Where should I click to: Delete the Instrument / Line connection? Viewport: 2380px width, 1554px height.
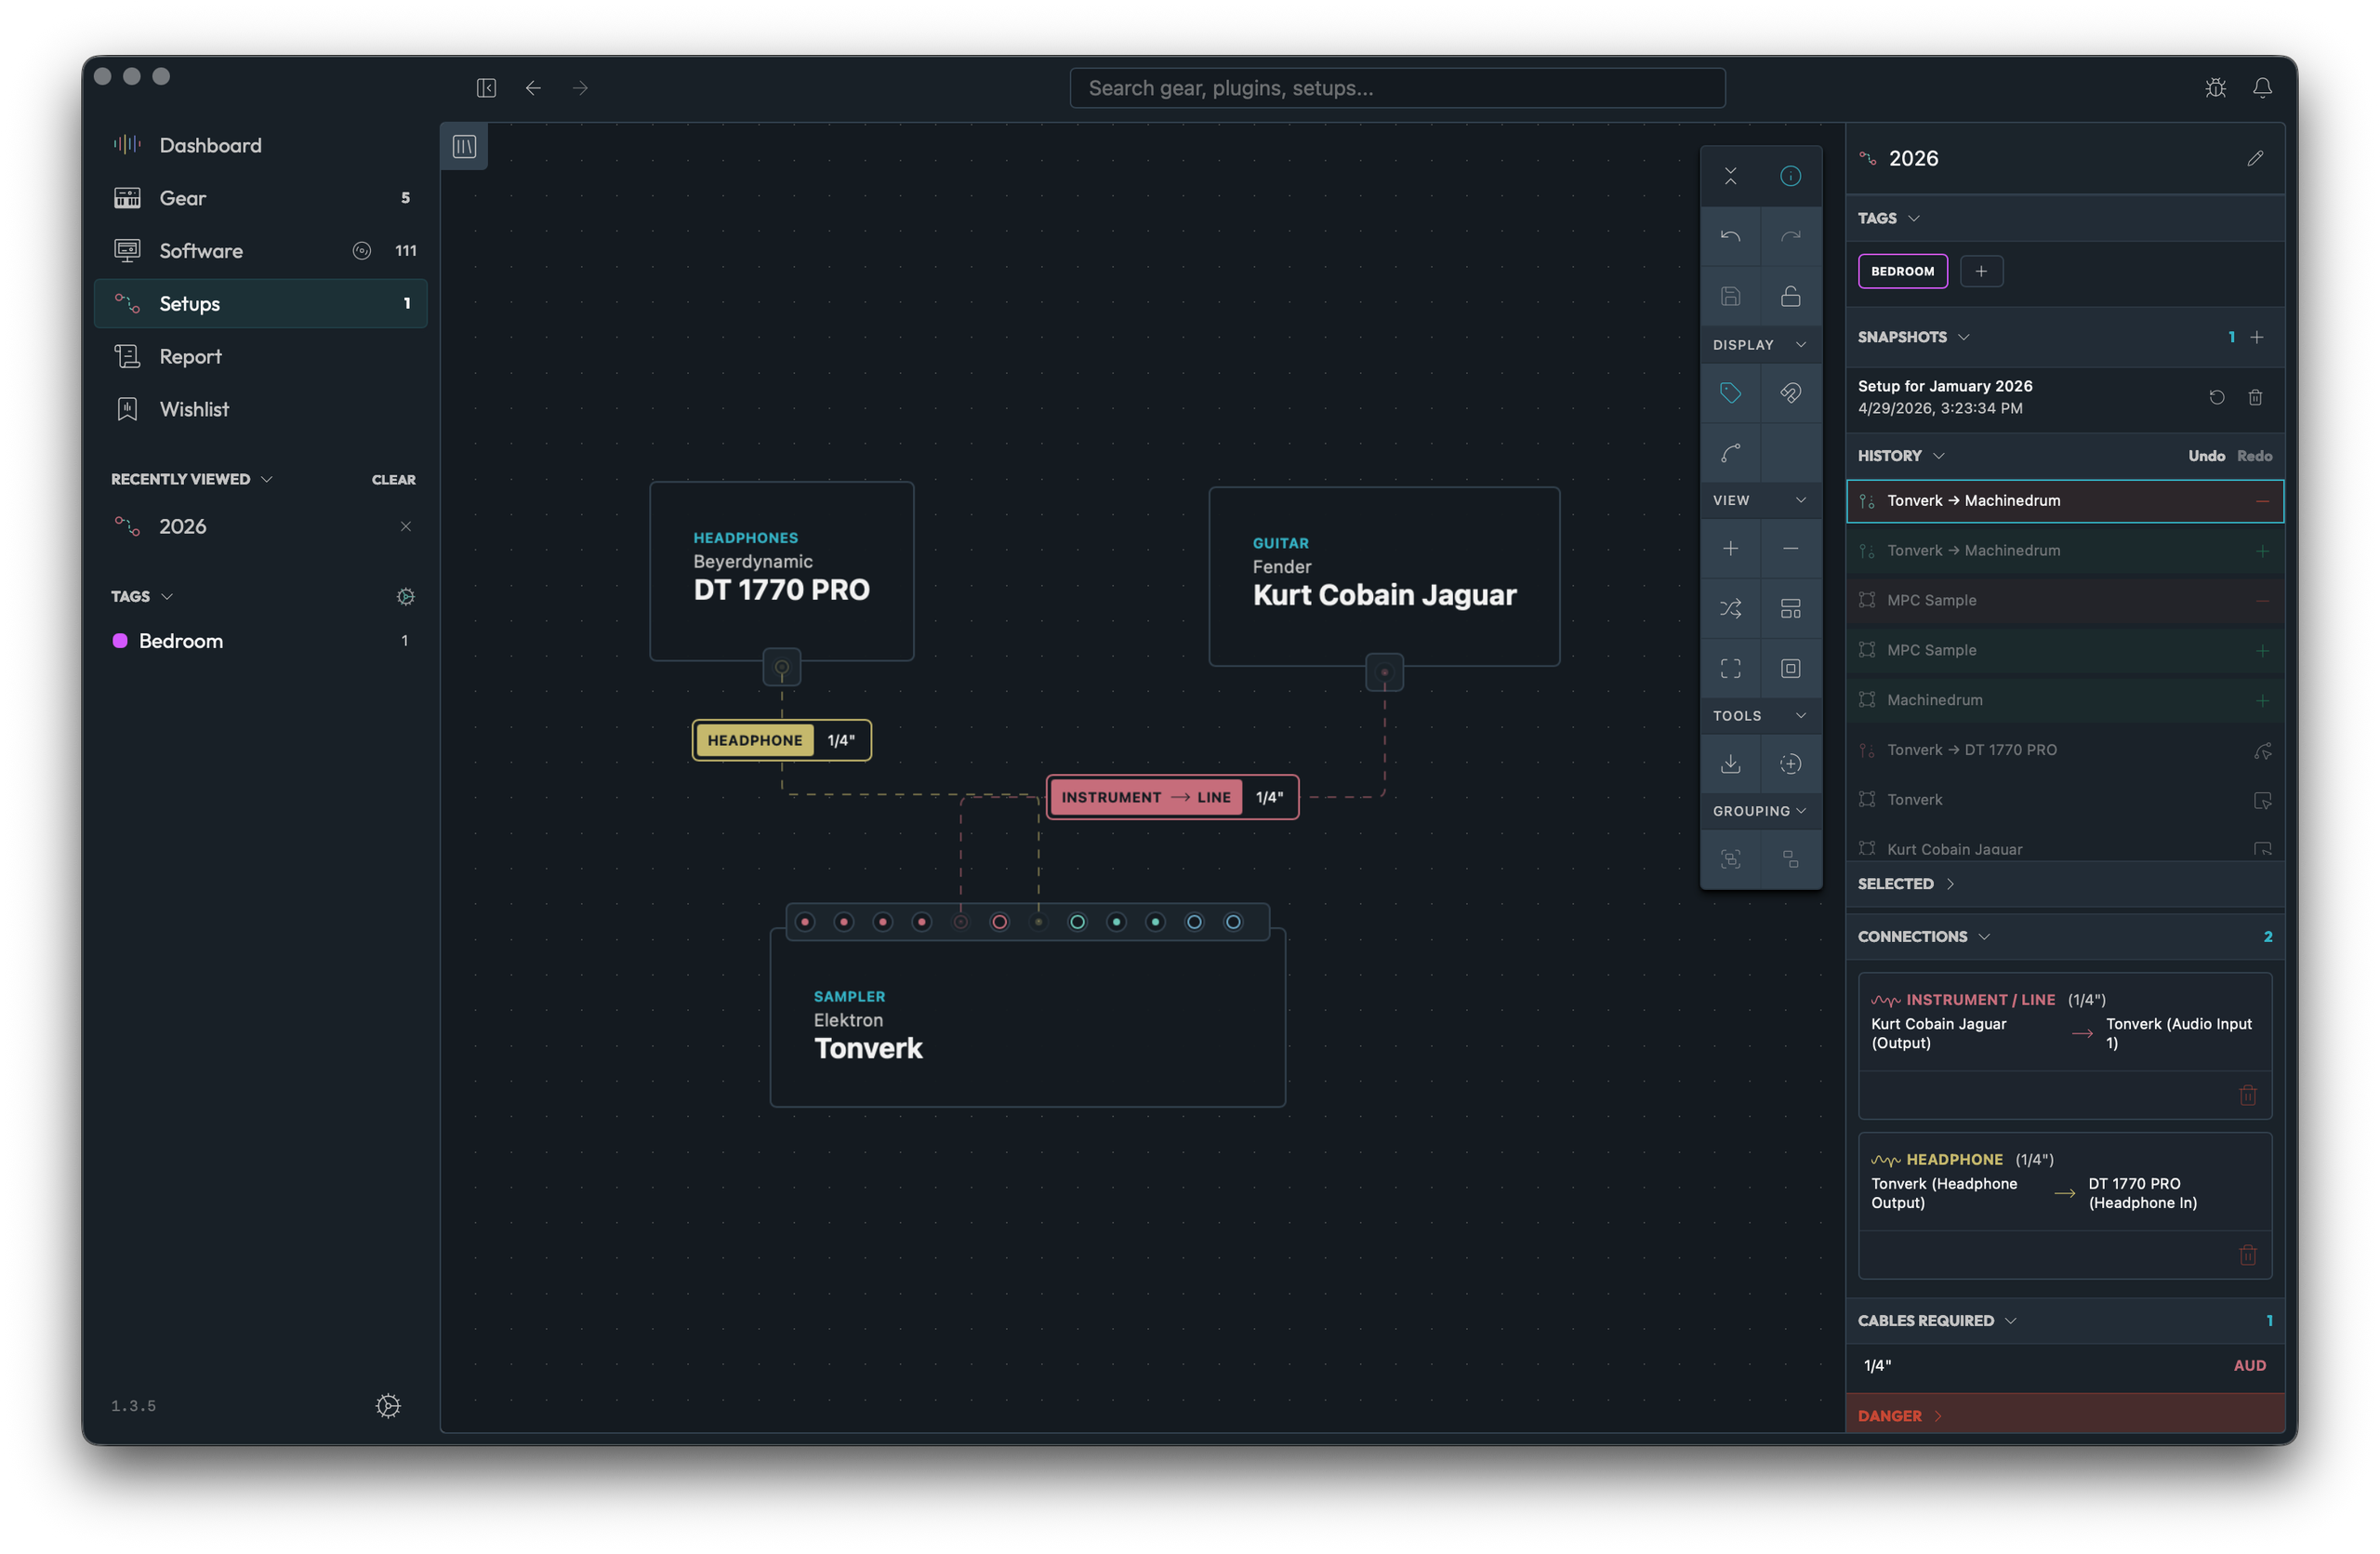tap(2247, 1095)
